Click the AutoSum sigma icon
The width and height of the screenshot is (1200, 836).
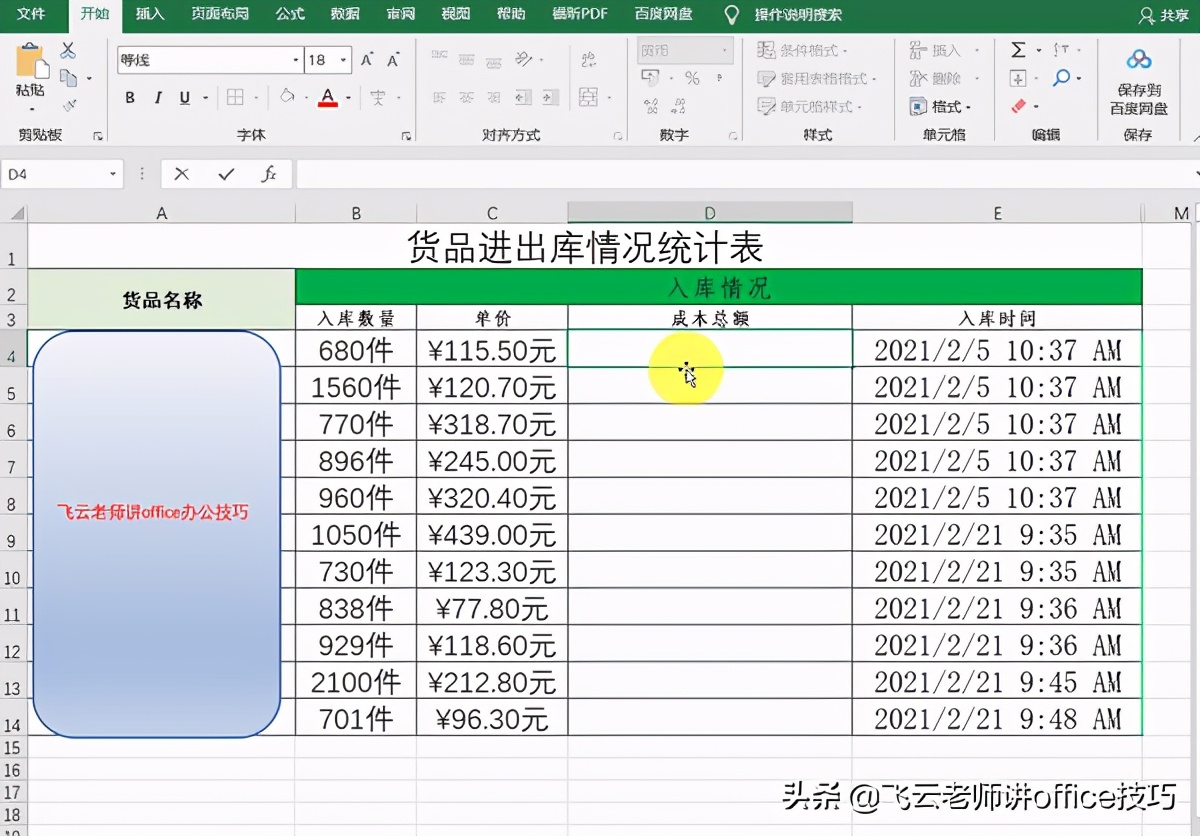pos(1018,50)
